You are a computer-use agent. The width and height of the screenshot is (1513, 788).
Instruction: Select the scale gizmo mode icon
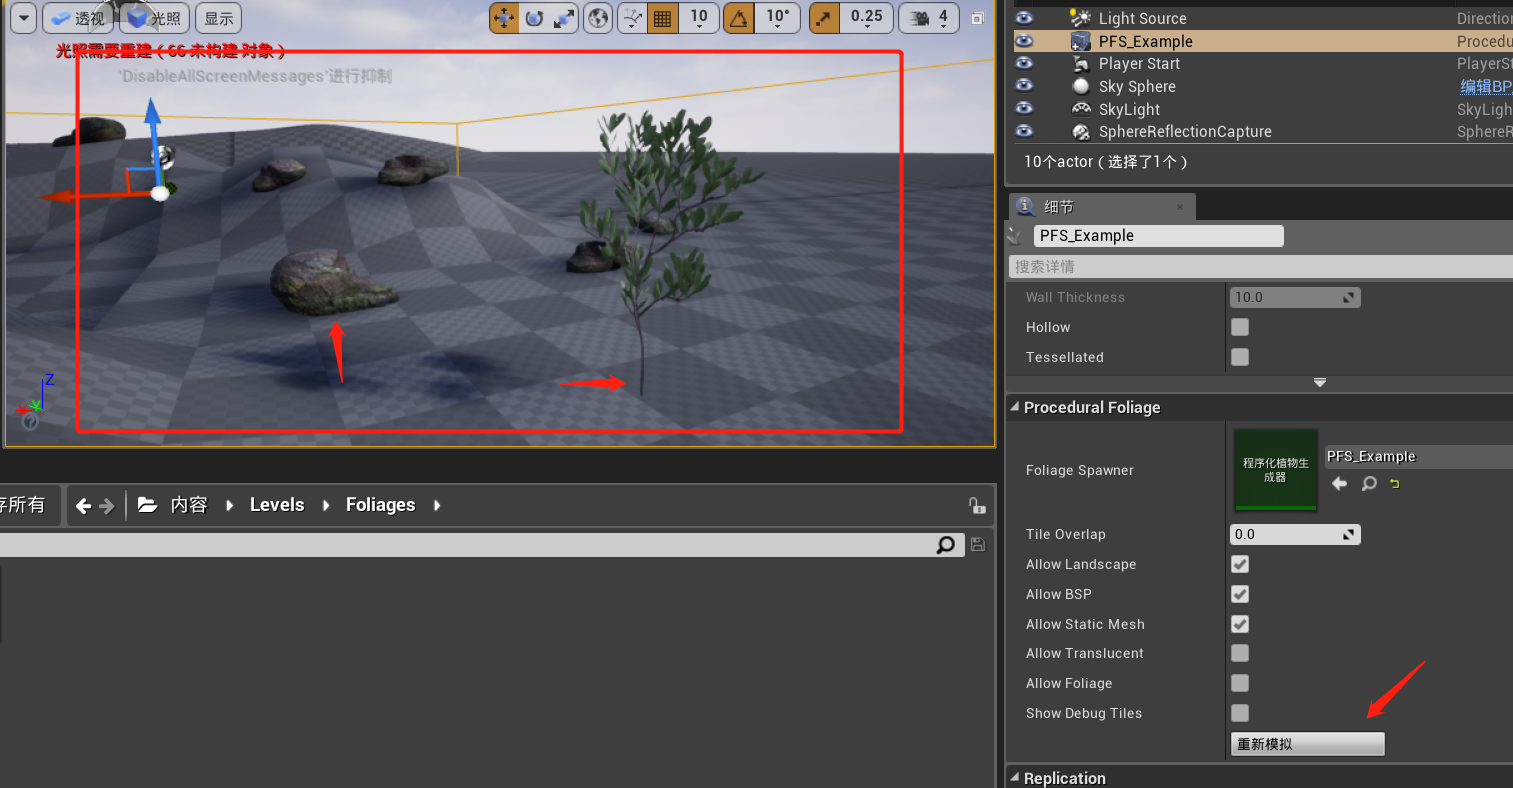564,18
